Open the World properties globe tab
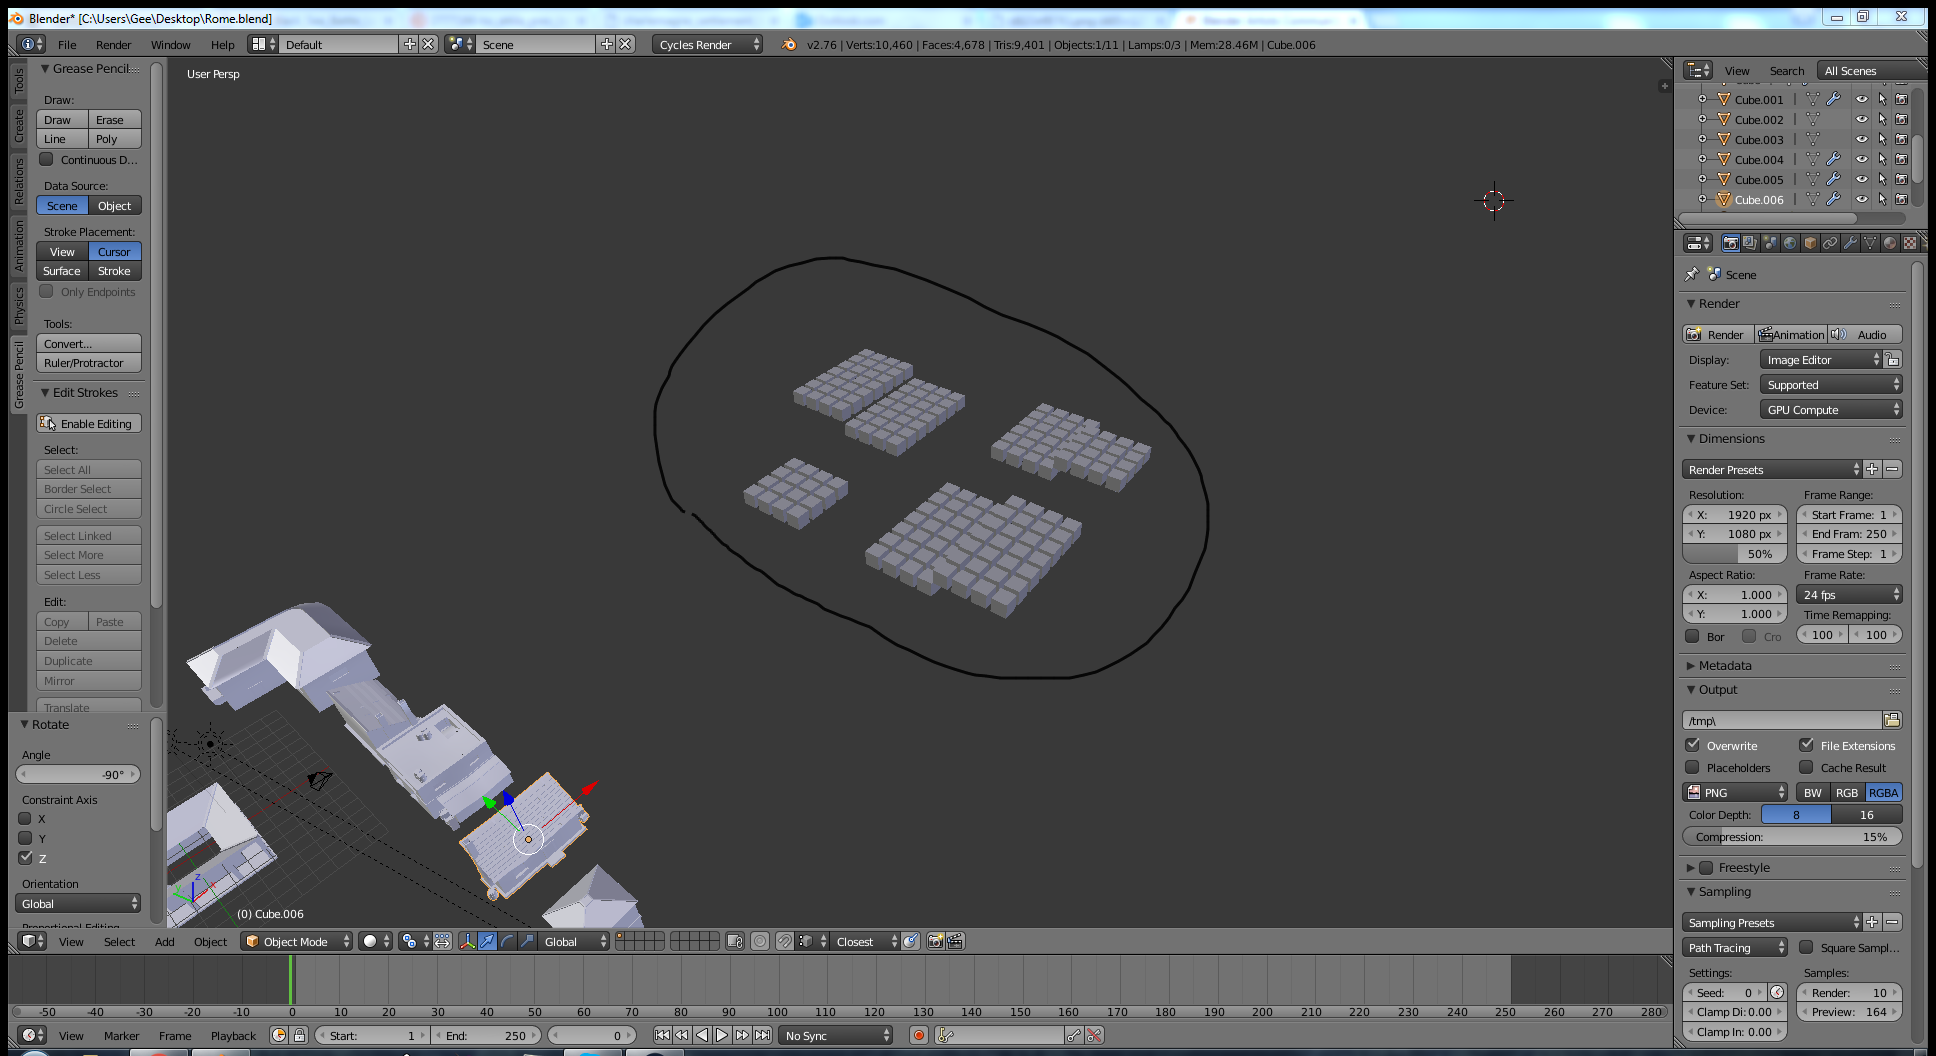Image resolution: width=1936 pixels, height=1056 pixels. tap(1790, 243)
